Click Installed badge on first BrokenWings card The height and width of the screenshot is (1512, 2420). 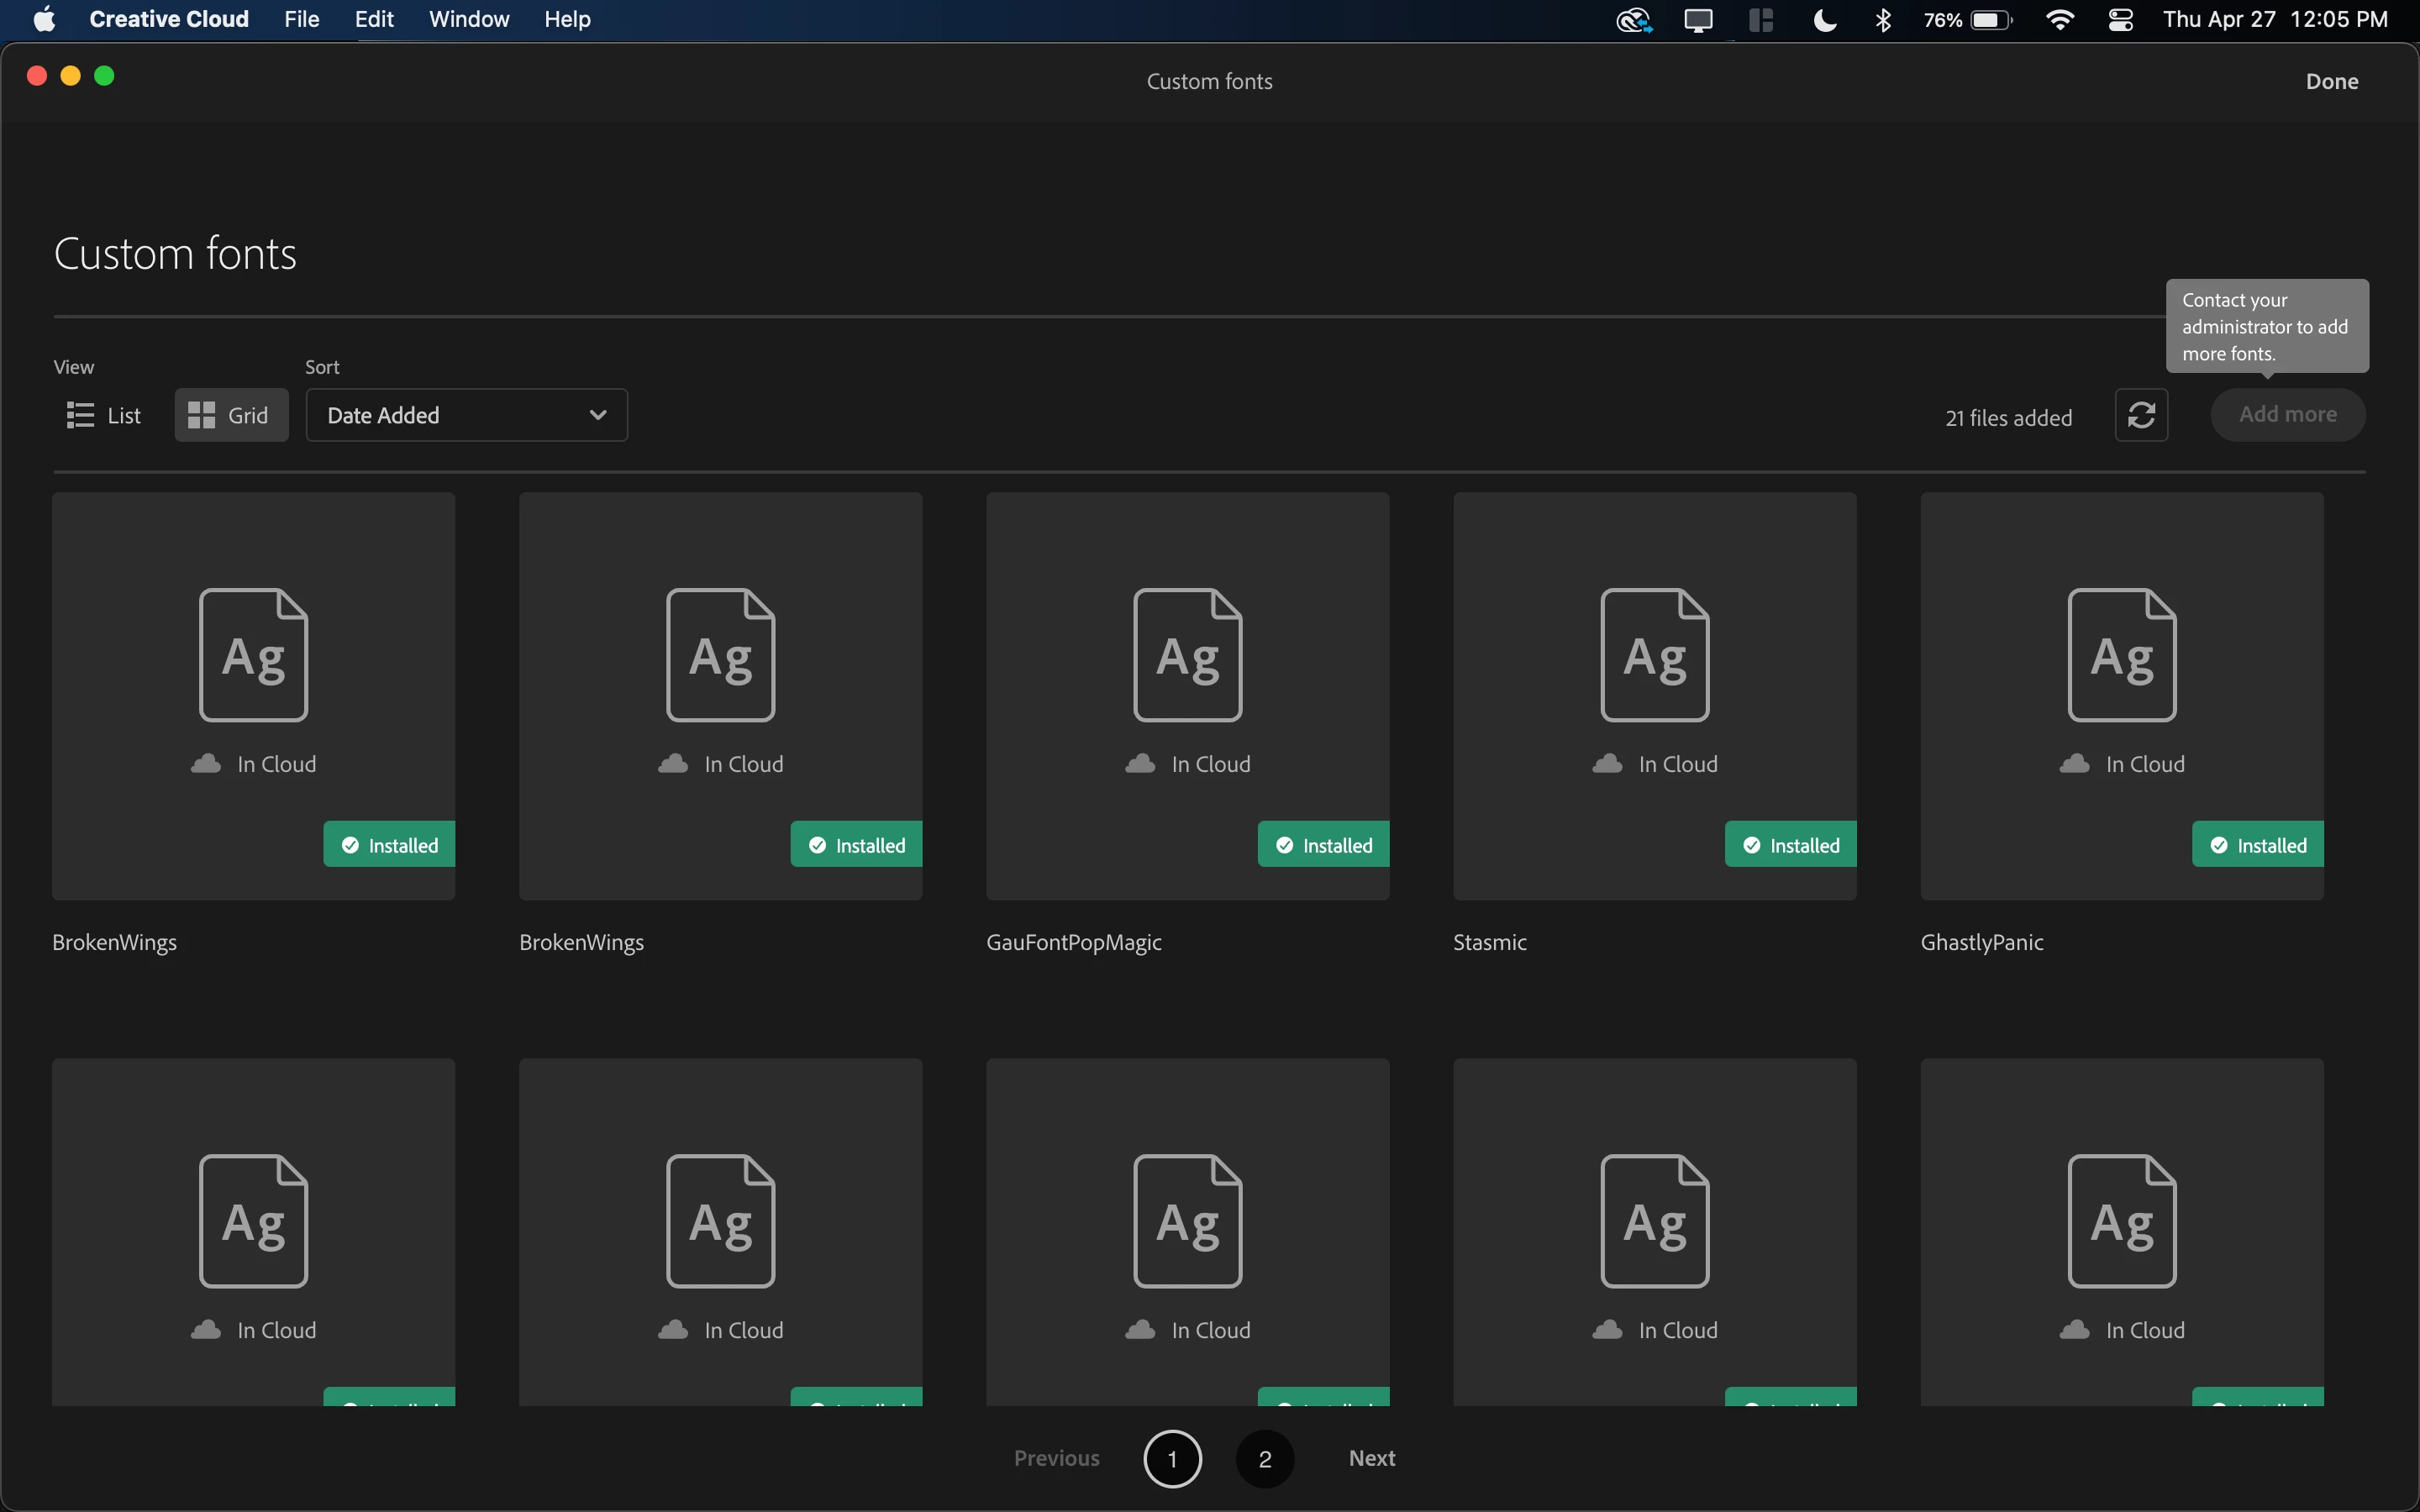(390, 845)
